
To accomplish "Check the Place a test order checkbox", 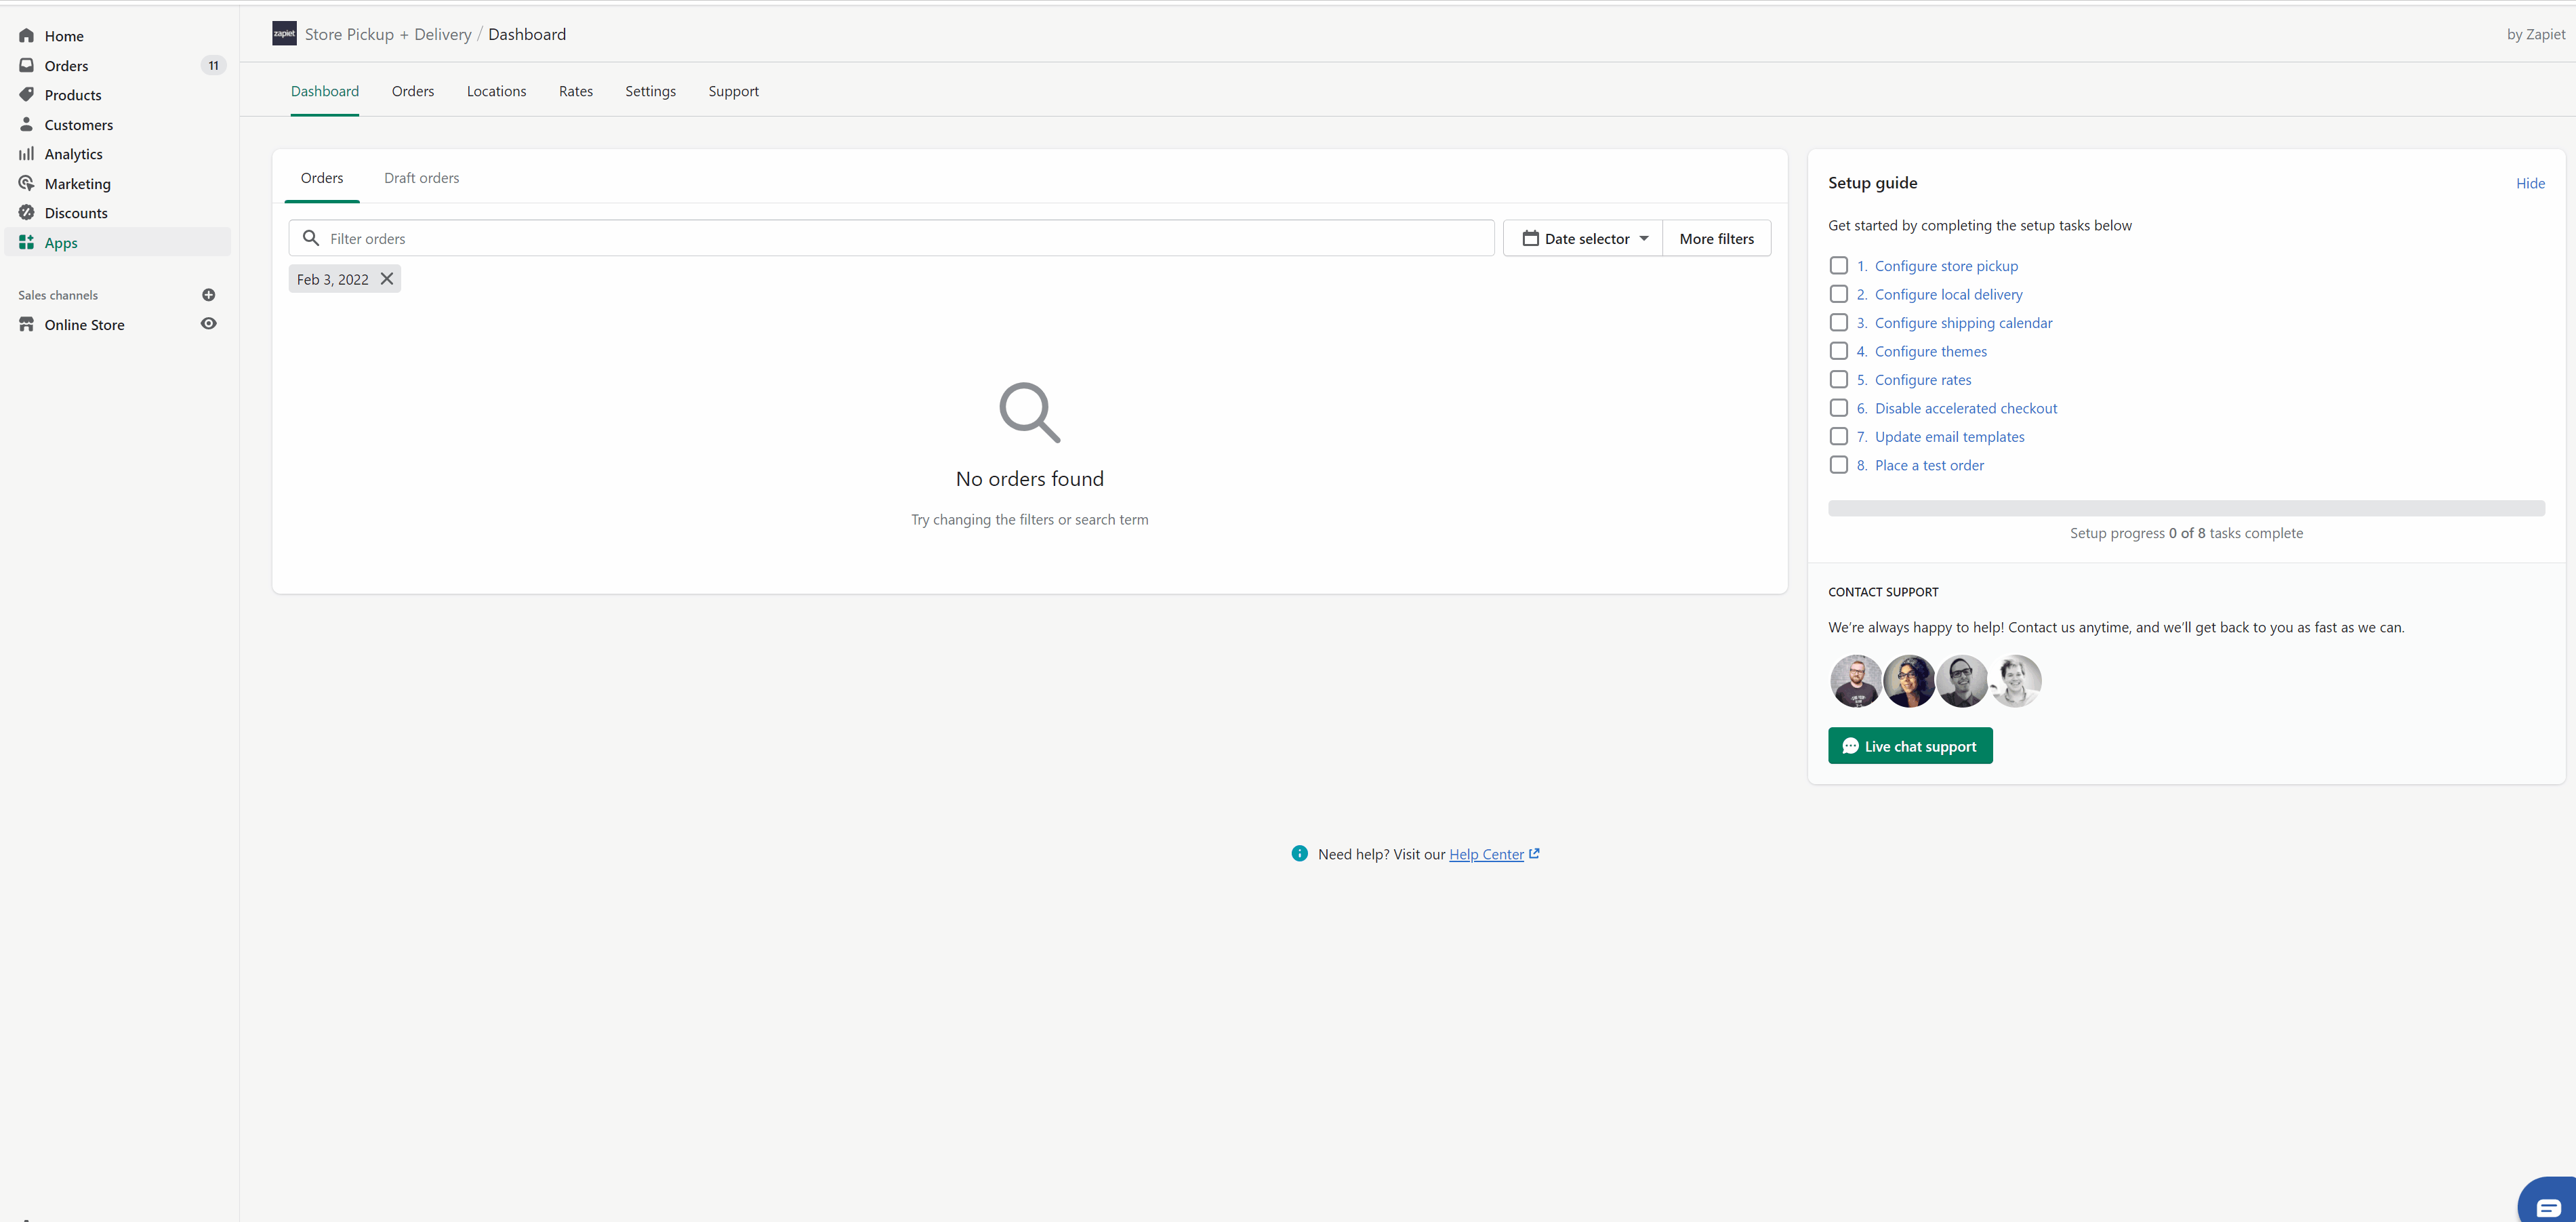I will click(x=1838, y=465).
